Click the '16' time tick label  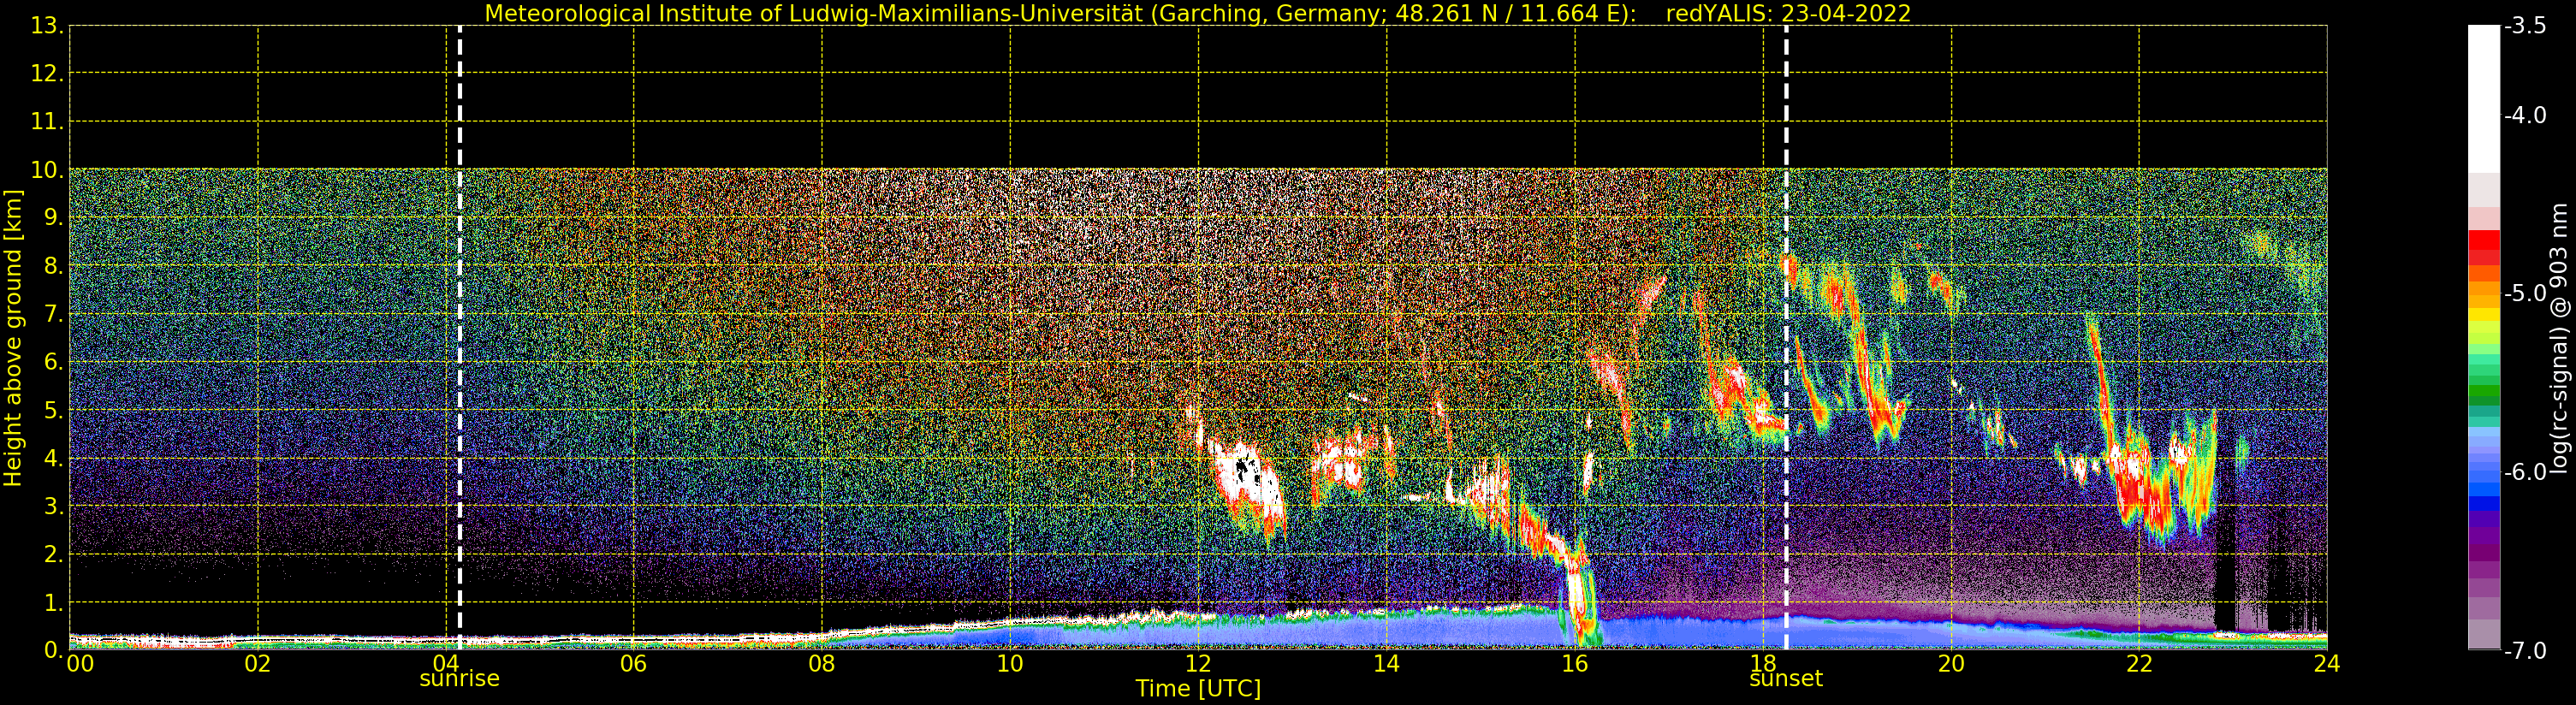pos(1575,663)
